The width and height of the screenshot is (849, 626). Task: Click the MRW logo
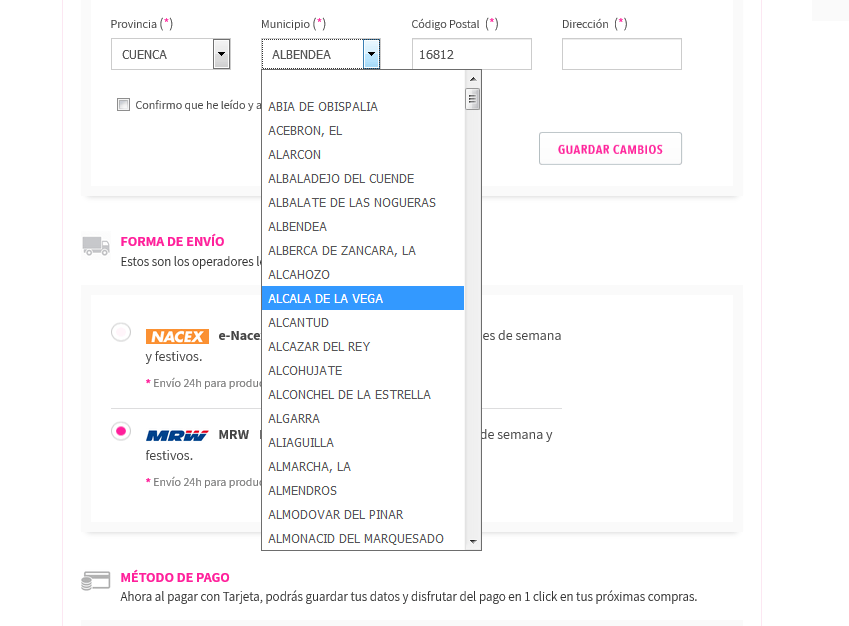(177, 435)
